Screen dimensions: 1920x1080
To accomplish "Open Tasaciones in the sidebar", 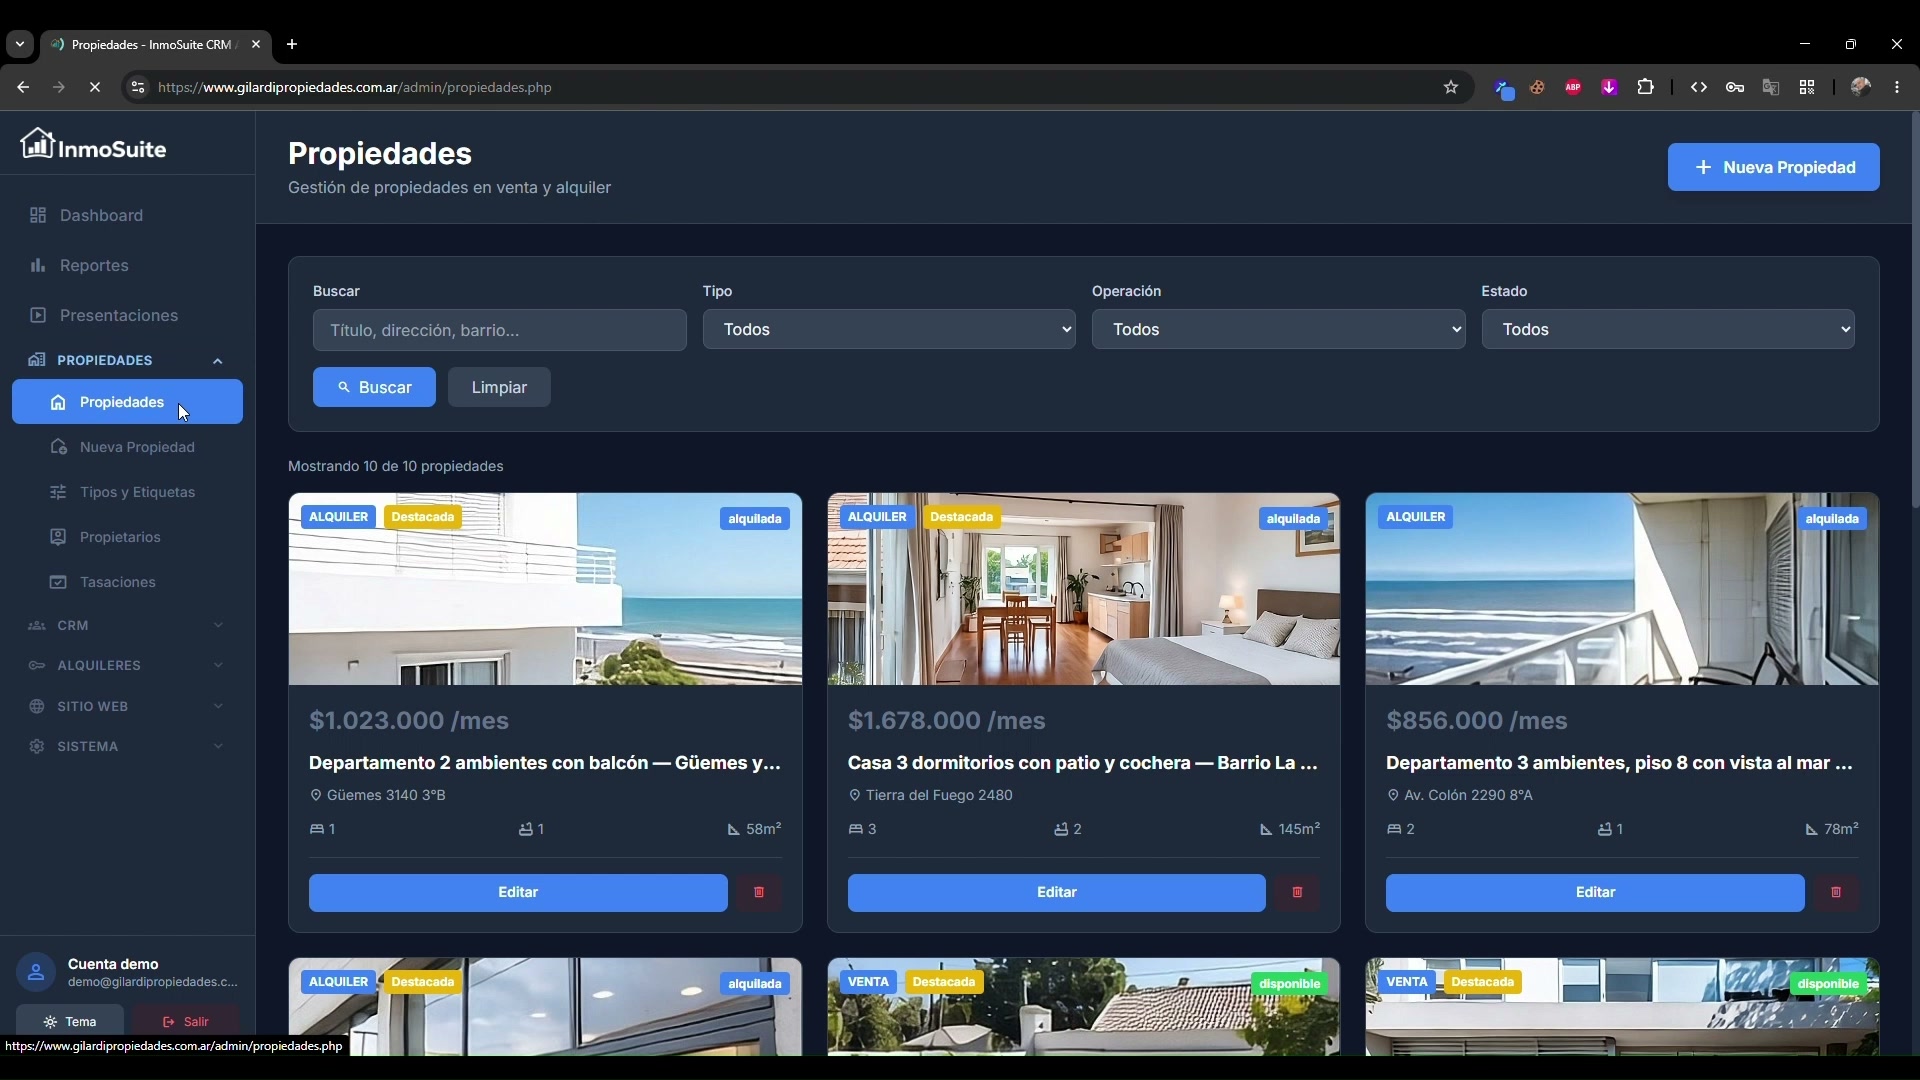I will 127,582.
